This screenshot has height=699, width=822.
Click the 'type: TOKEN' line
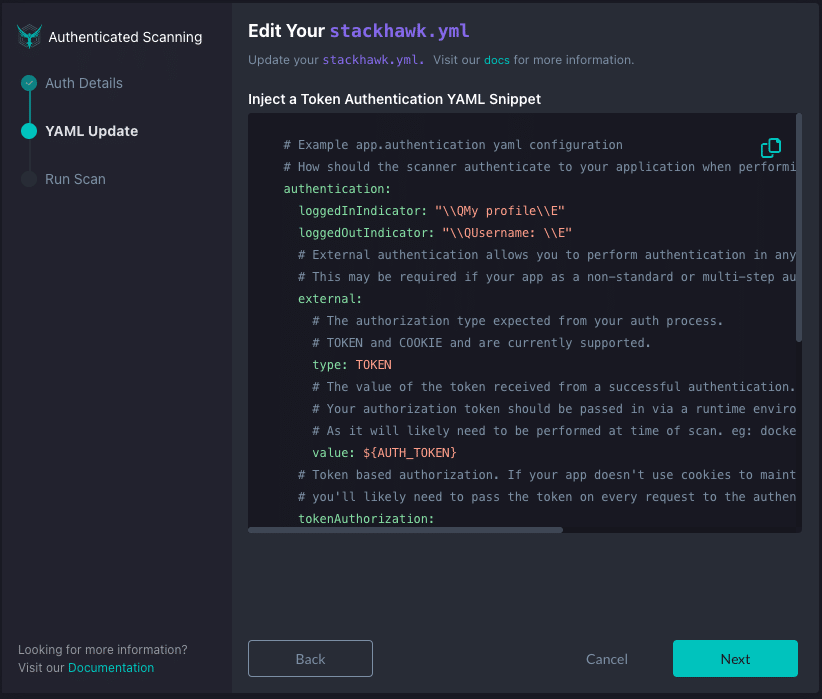[x=352, y=365]
